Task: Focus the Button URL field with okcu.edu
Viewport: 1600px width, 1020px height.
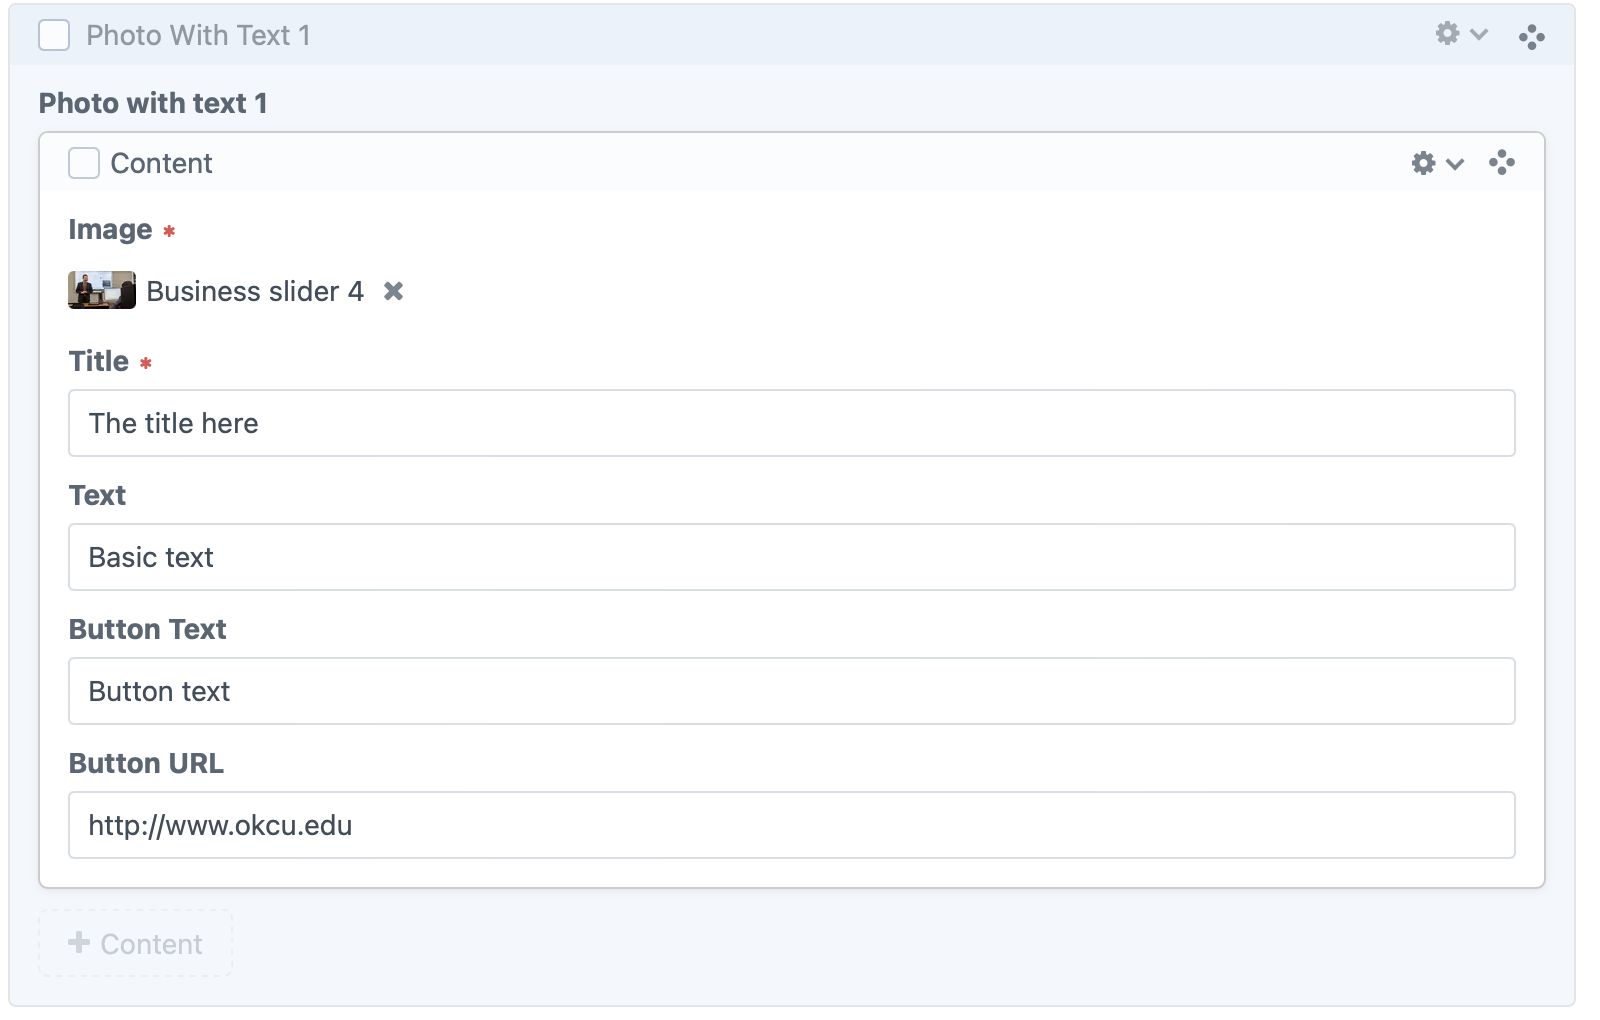Action: (791, 825)
